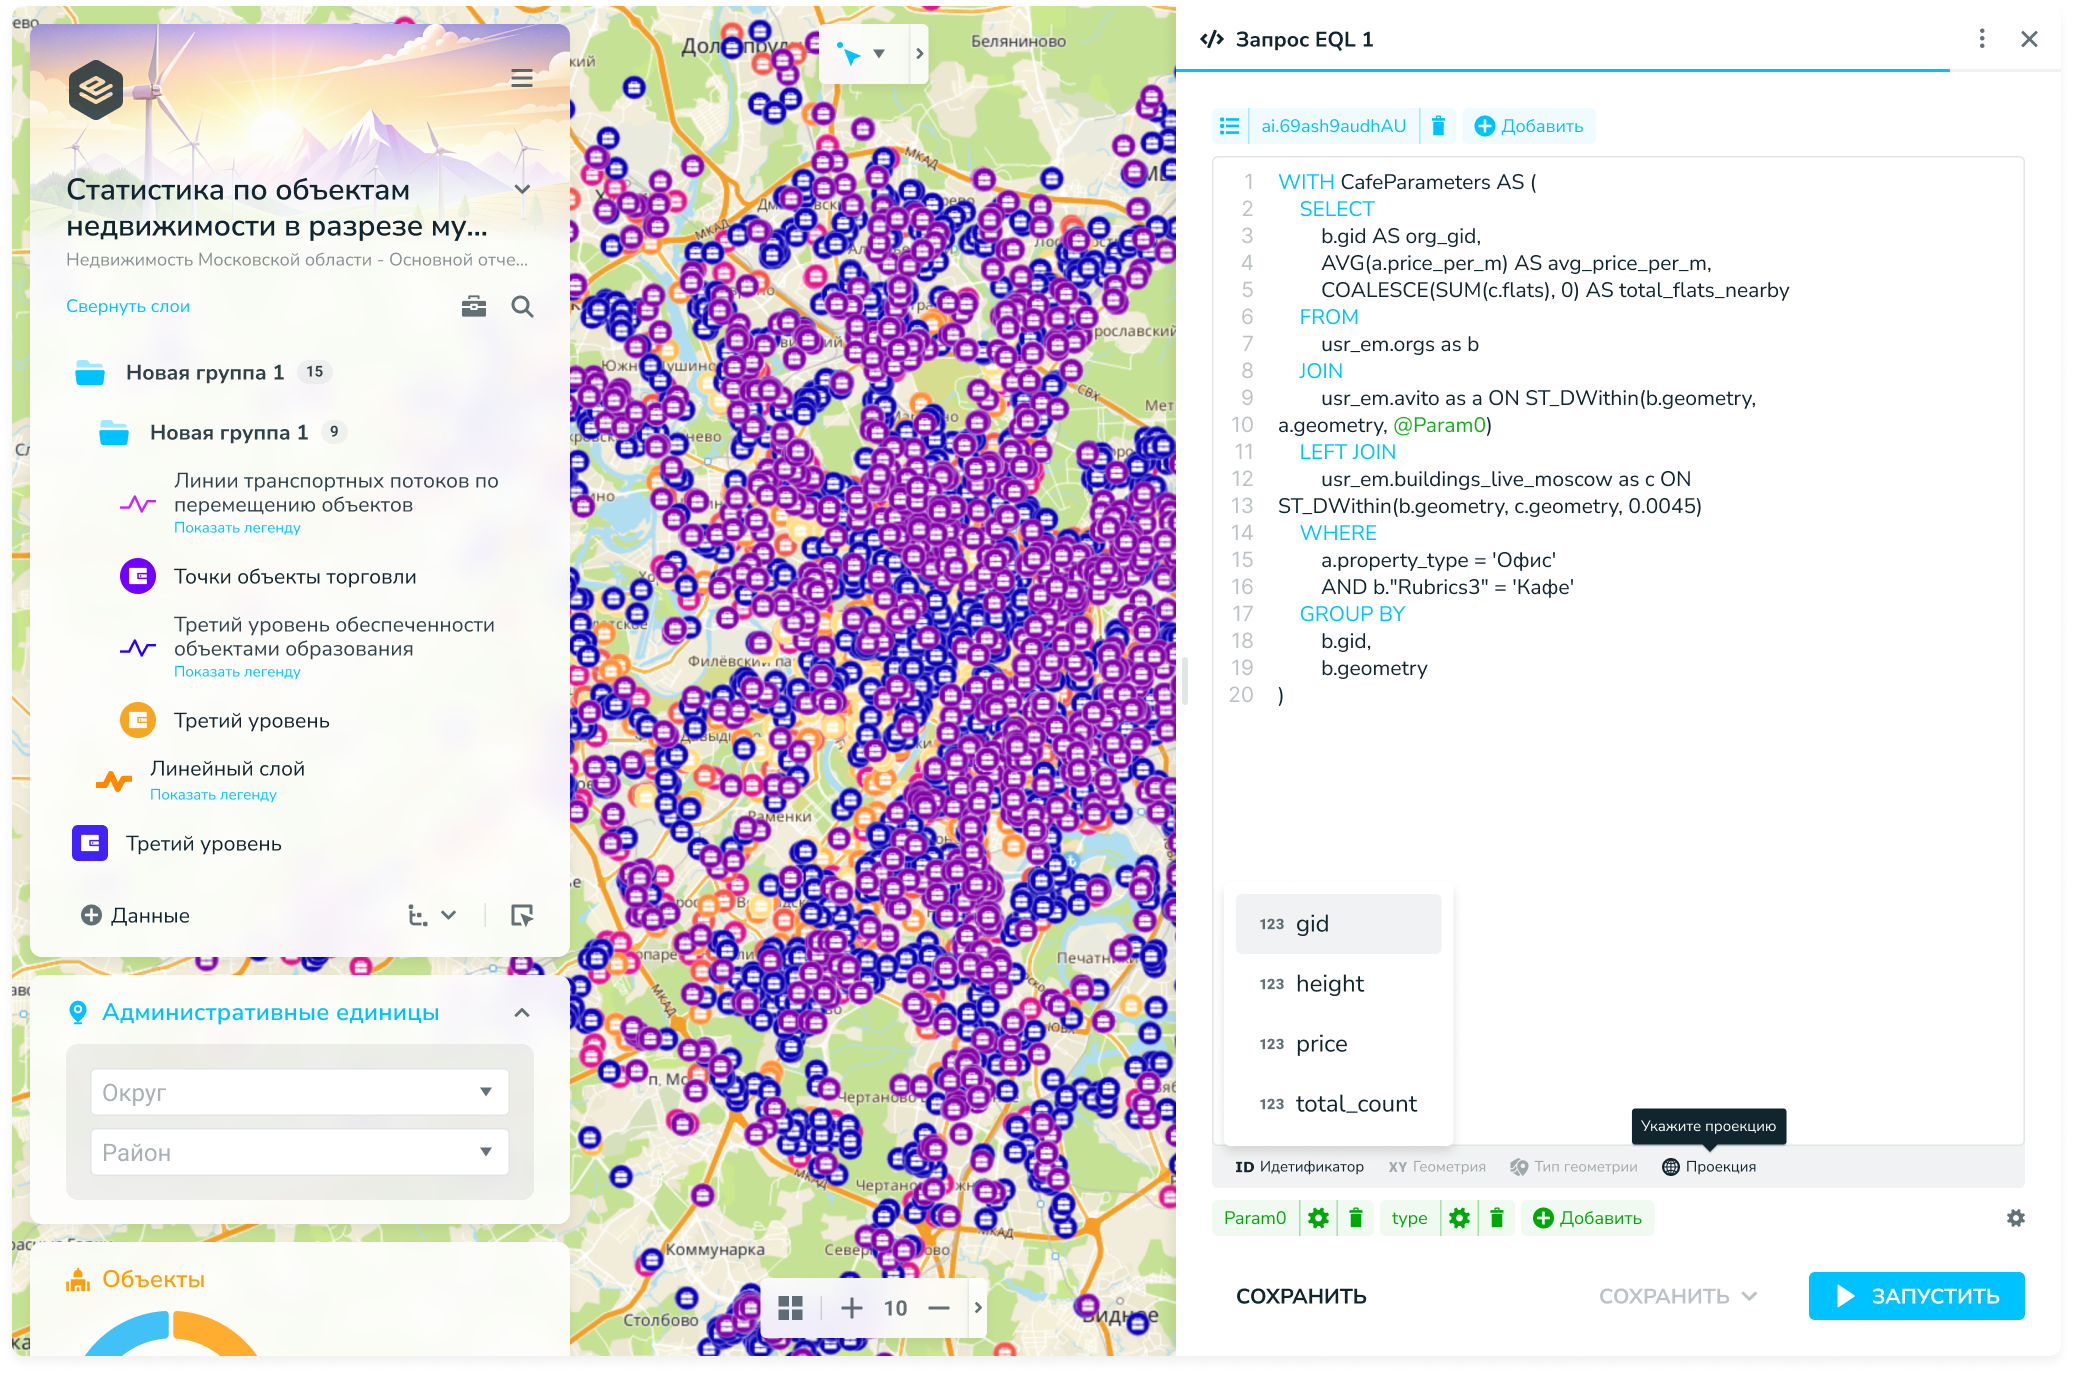Image resolution: width=2073 pixels, height=1374 pixels.
Task: Open the basemap grid icon
Action: 790,1308
